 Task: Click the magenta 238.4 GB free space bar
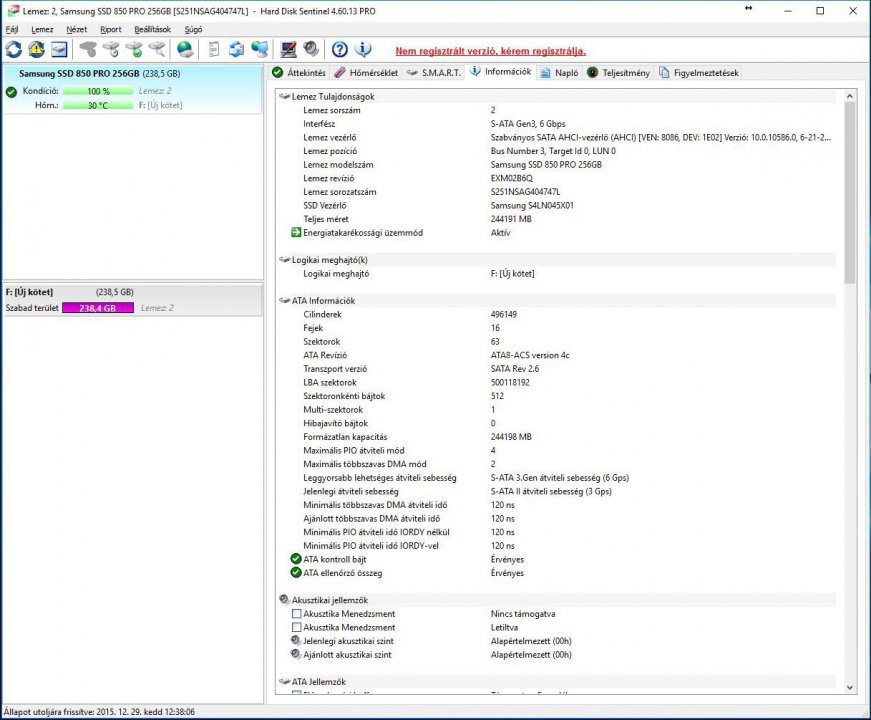pyautogui.click(x=98, y=308)
